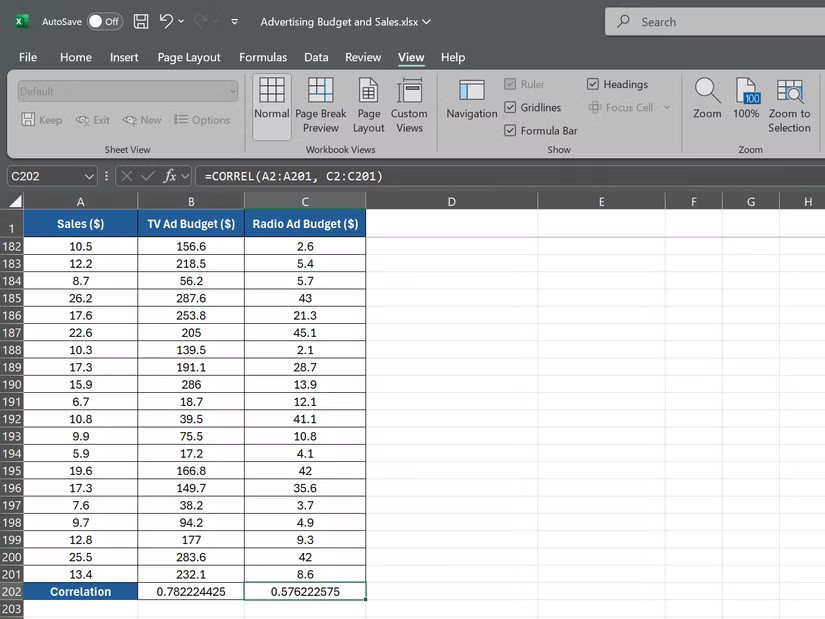
Task: Open Page Break Preview view
Action: (320, 104)
